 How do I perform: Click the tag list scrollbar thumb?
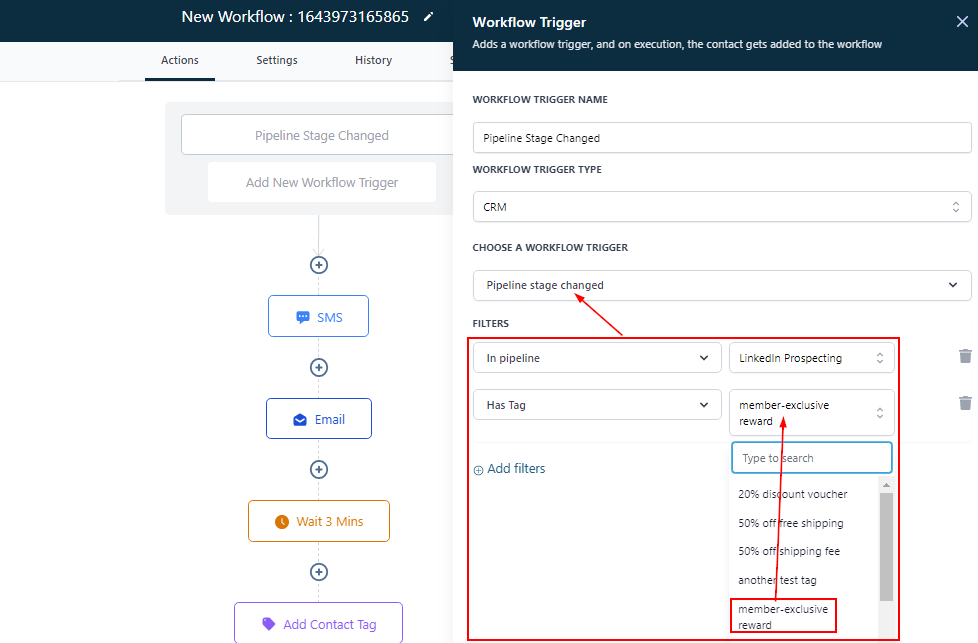(886, 546)
